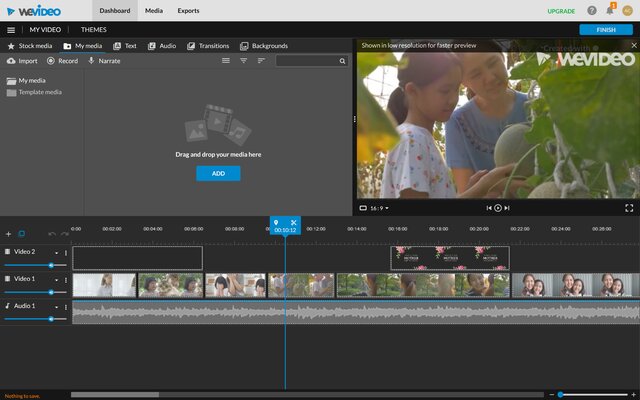Image resolution: width=640 pixels, height=400 pixels.
Task: Click the undo arrow
Action: click(x=52, y=234)
